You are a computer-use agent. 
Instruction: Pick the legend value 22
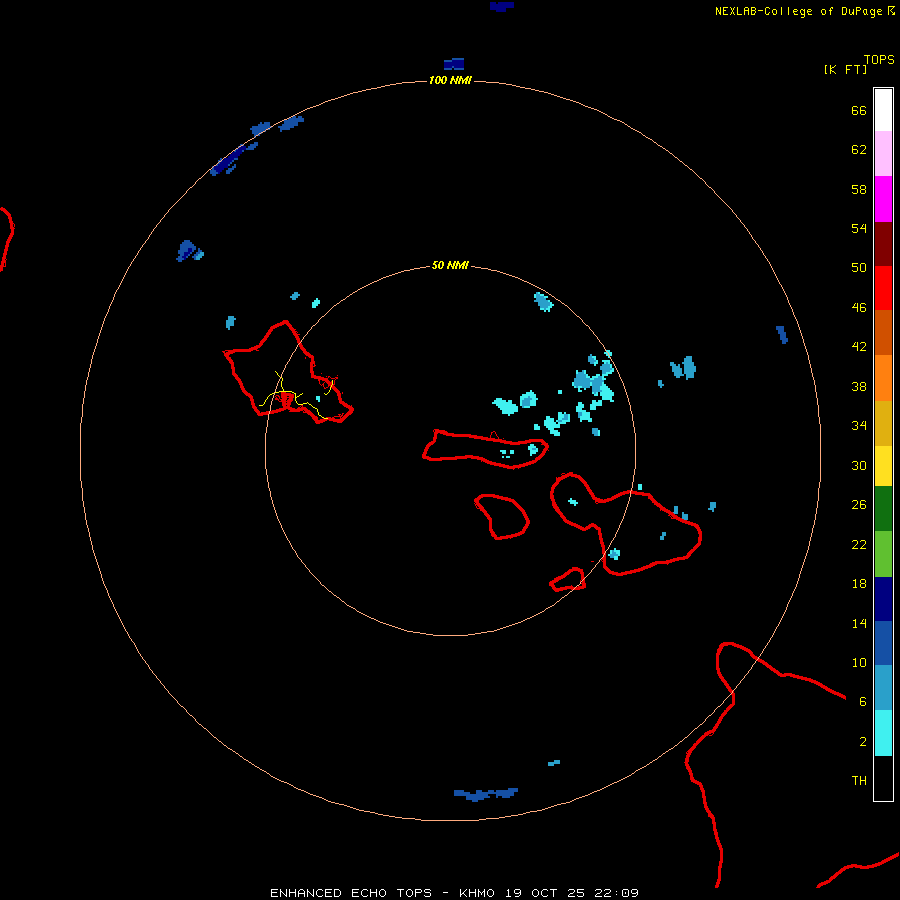pos(859,544)
